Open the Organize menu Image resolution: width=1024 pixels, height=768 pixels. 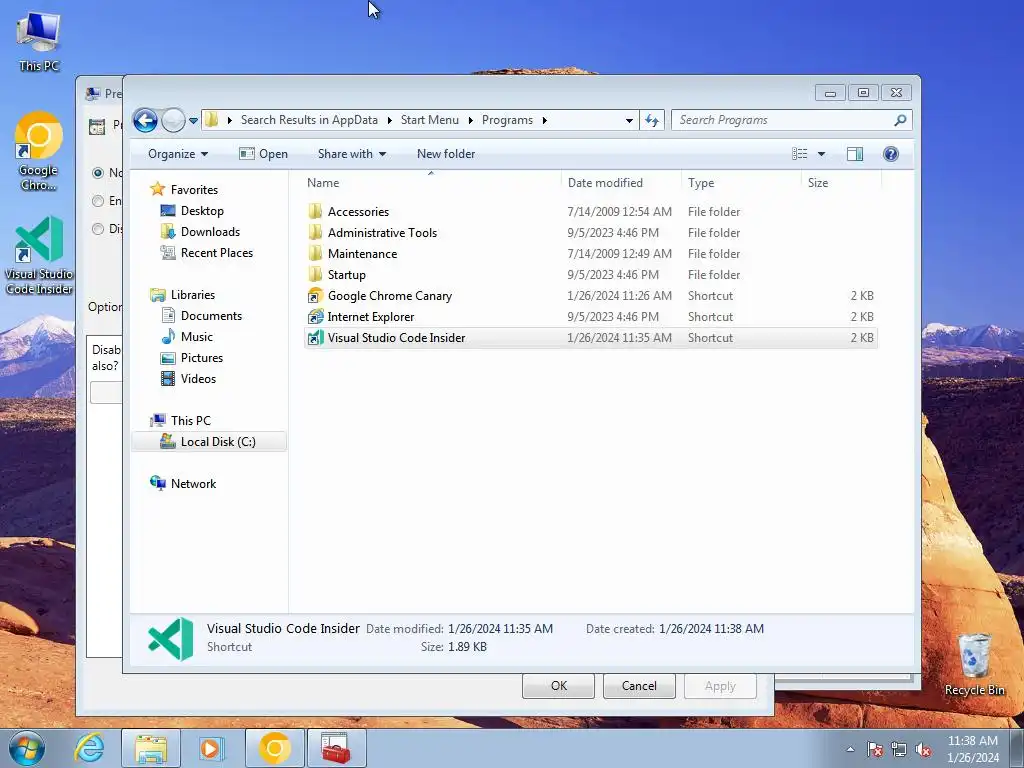178,154
